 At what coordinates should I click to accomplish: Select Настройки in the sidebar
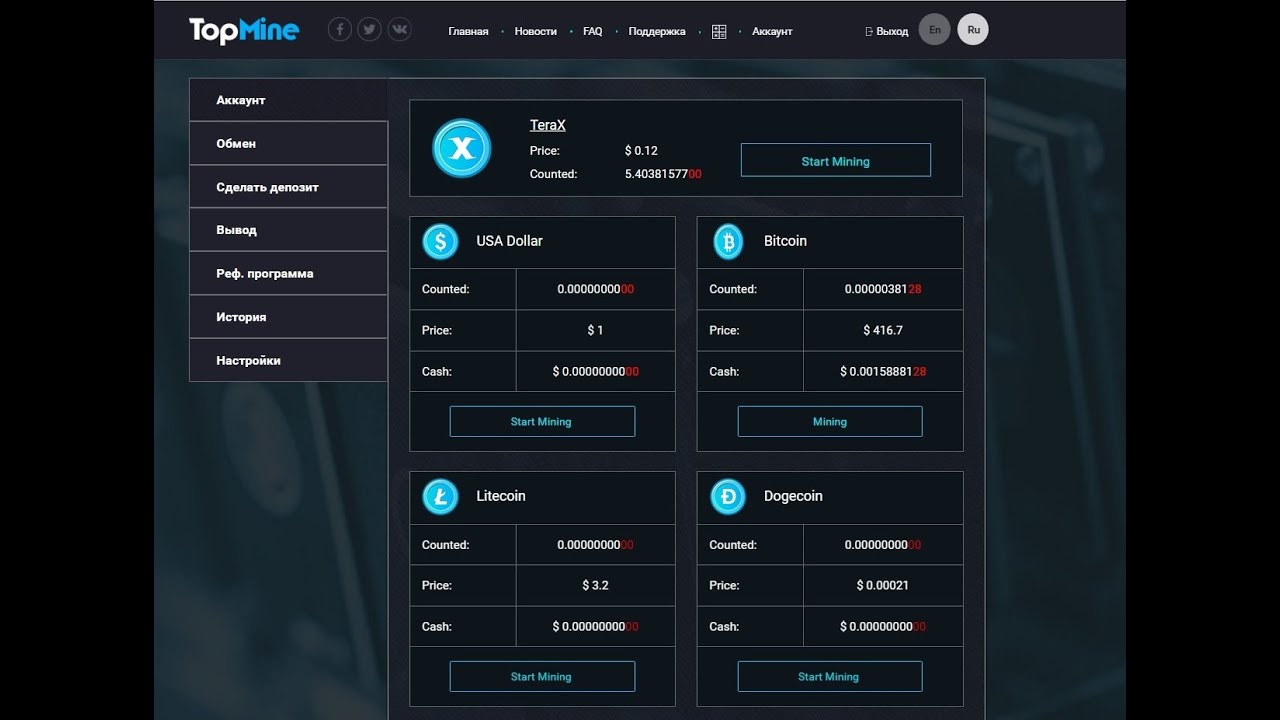coord(288,360)
